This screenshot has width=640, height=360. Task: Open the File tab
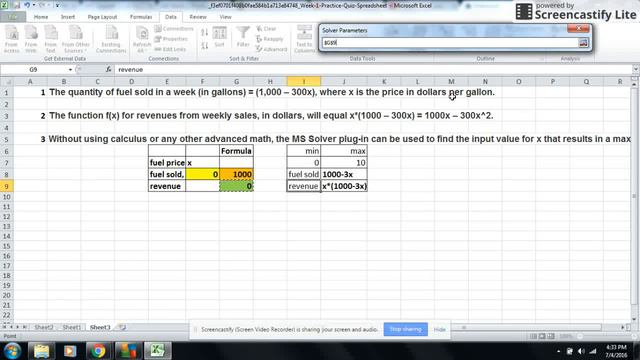(13, 17)
